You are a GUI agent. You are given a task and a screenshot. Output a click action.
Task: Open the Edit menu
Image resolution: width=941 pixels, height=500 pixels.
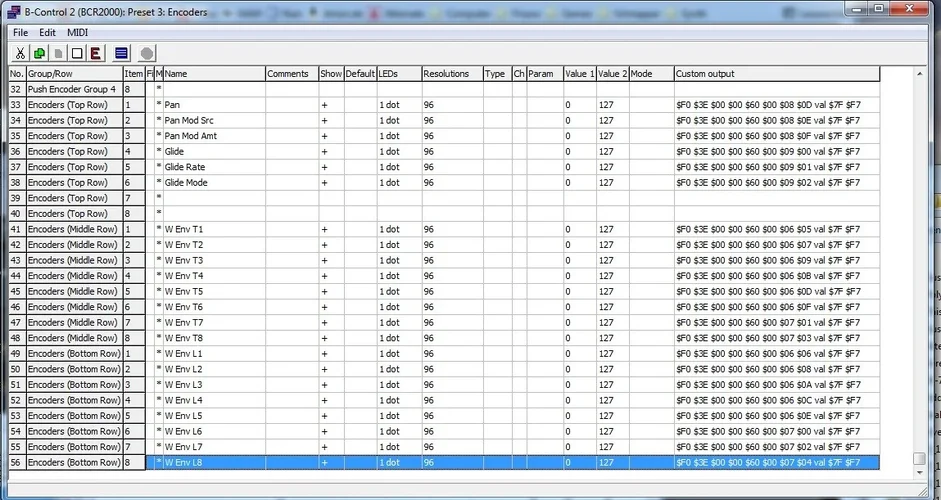[x=47, y=32]
